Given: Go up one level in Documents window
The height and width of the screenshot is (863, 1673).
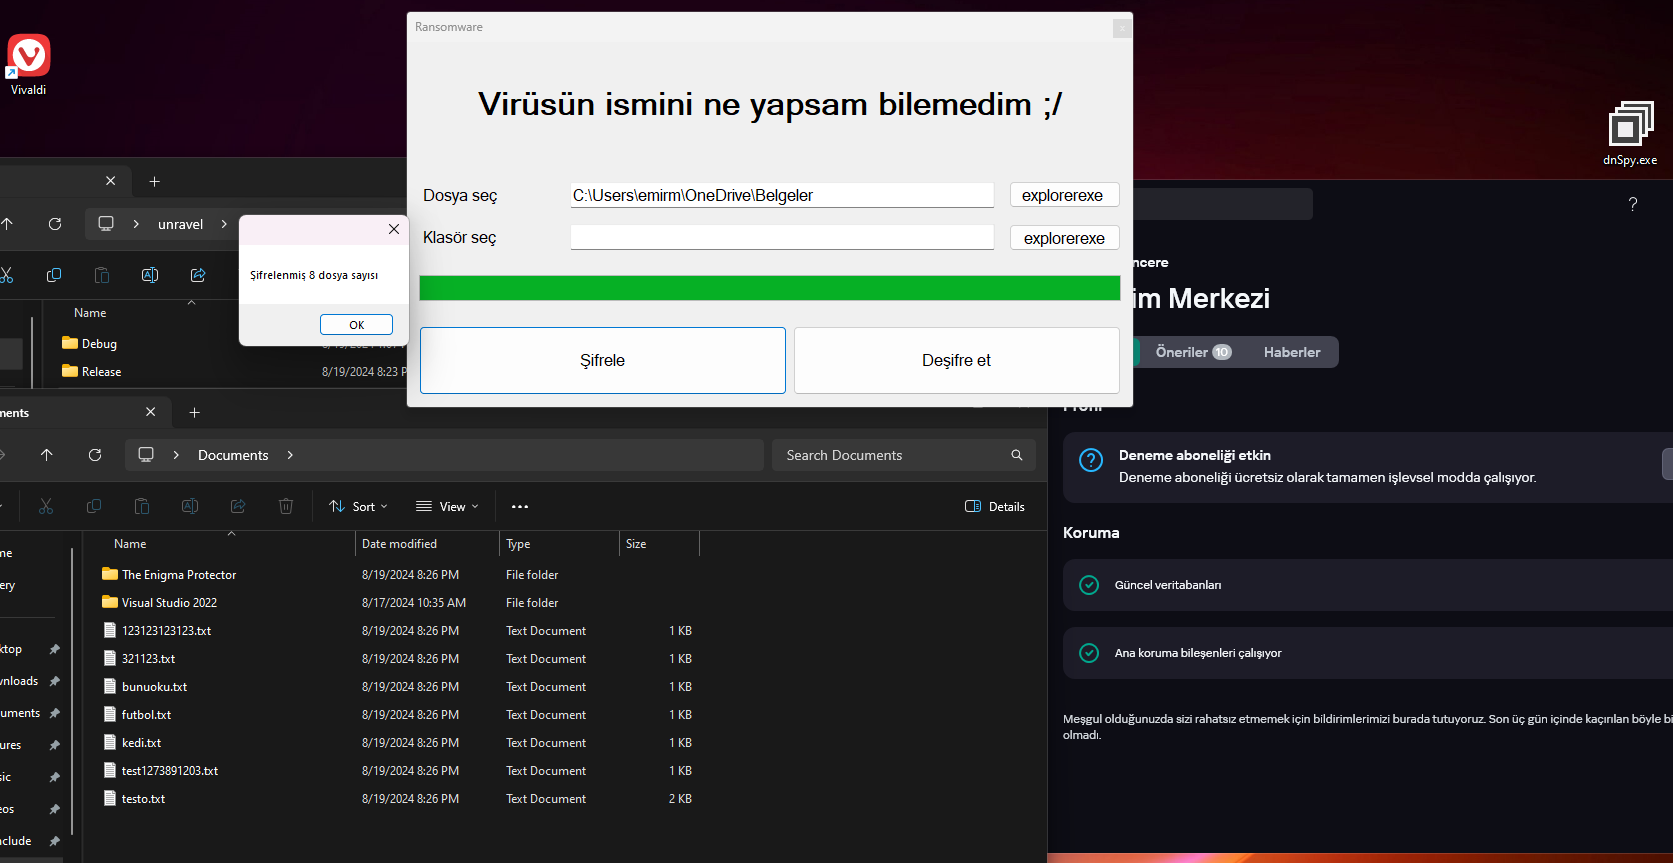Looking at the screenshot, I should (x=46, y=455).
